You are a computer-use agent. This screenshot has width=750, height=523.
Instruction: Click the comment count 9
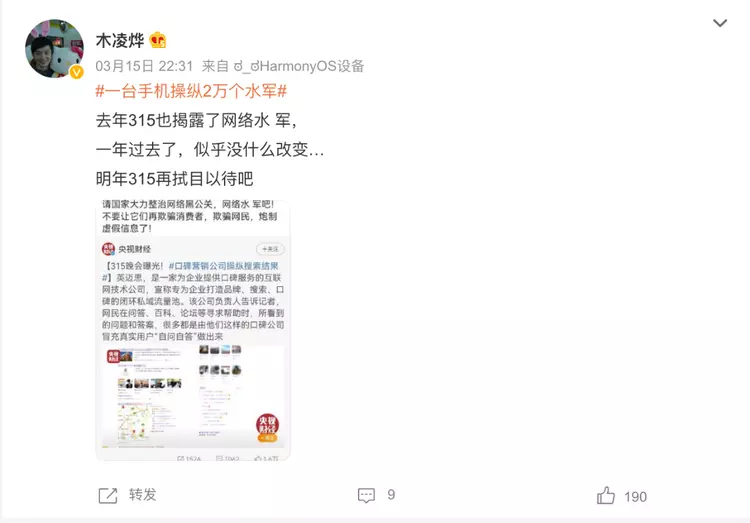(x=391, y=495)
